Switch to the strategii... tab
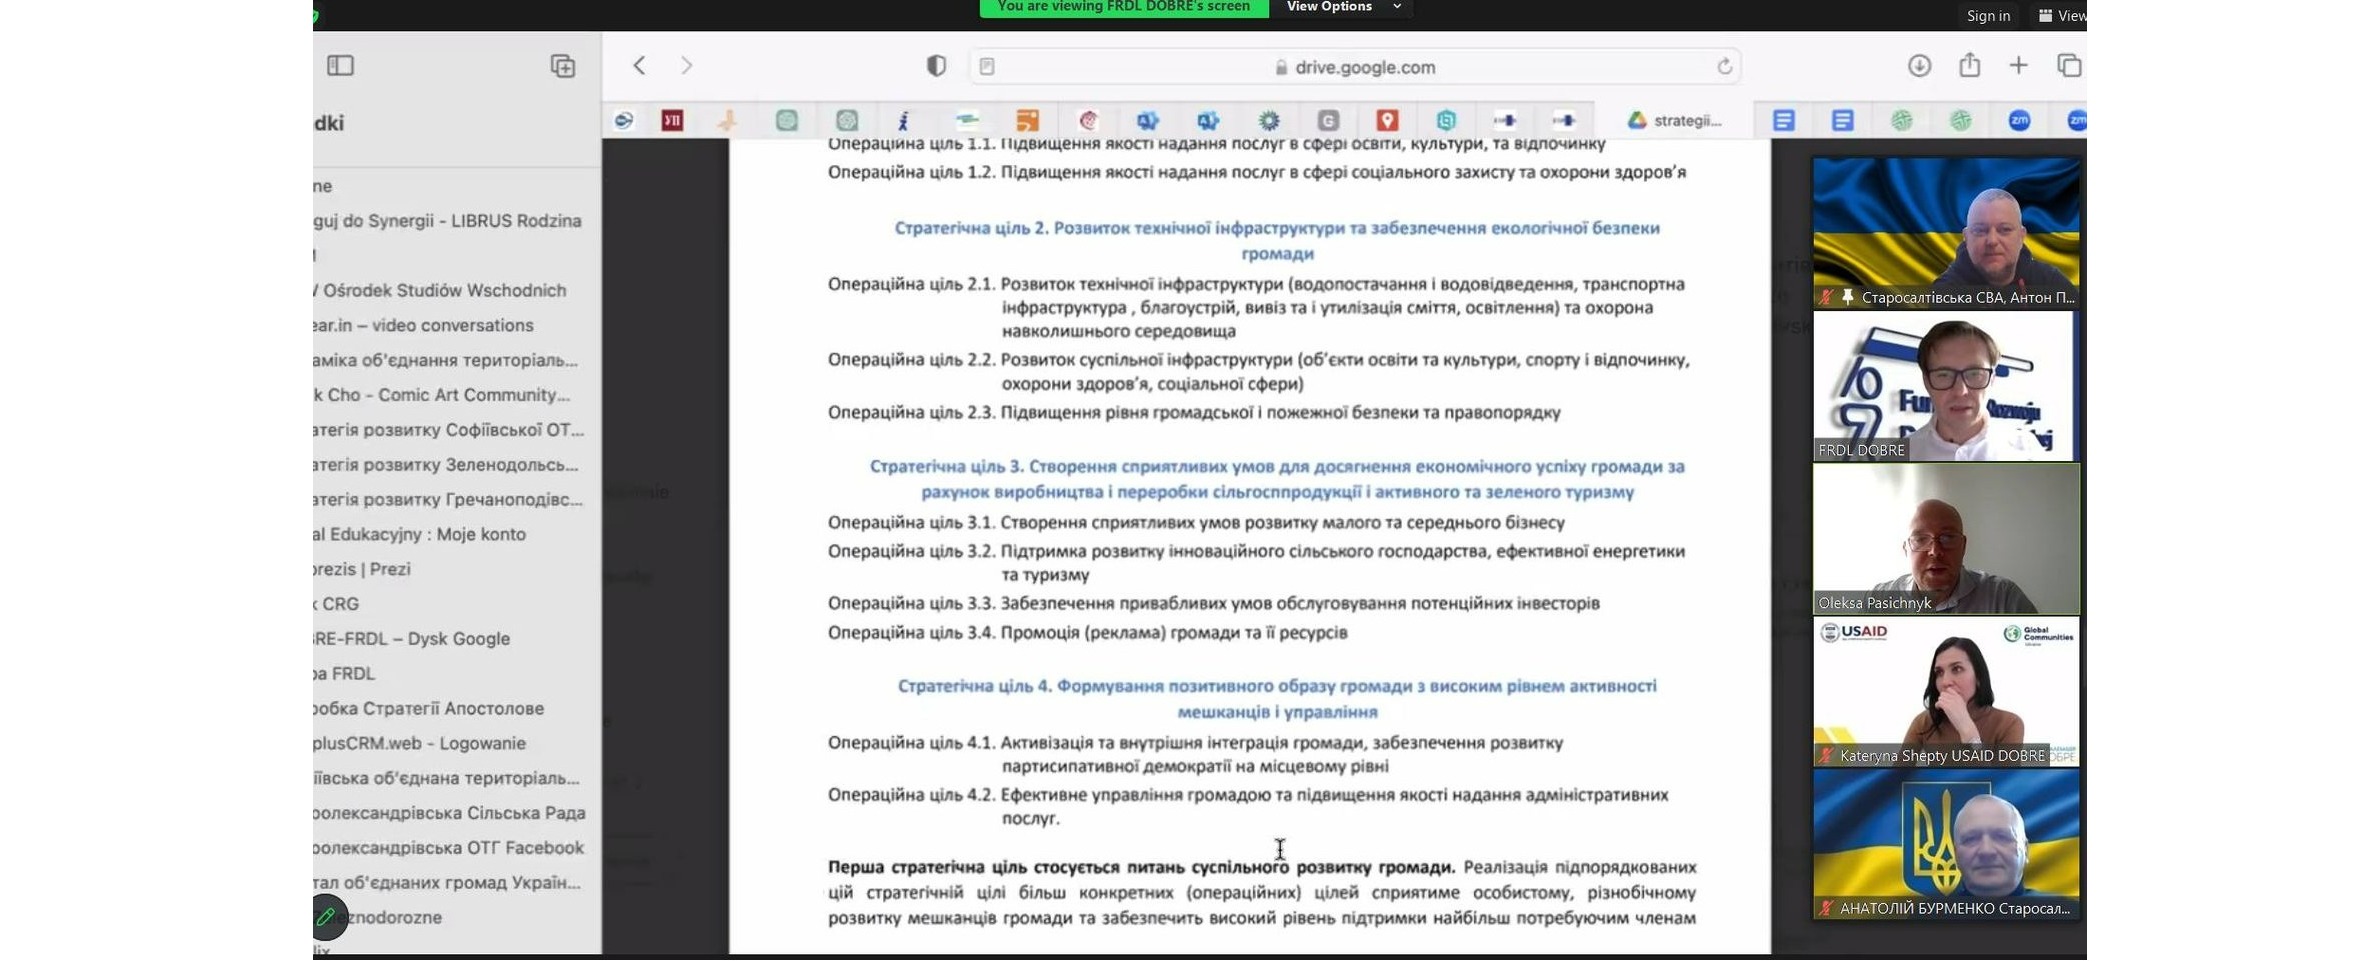 (x=1675, y=121)
